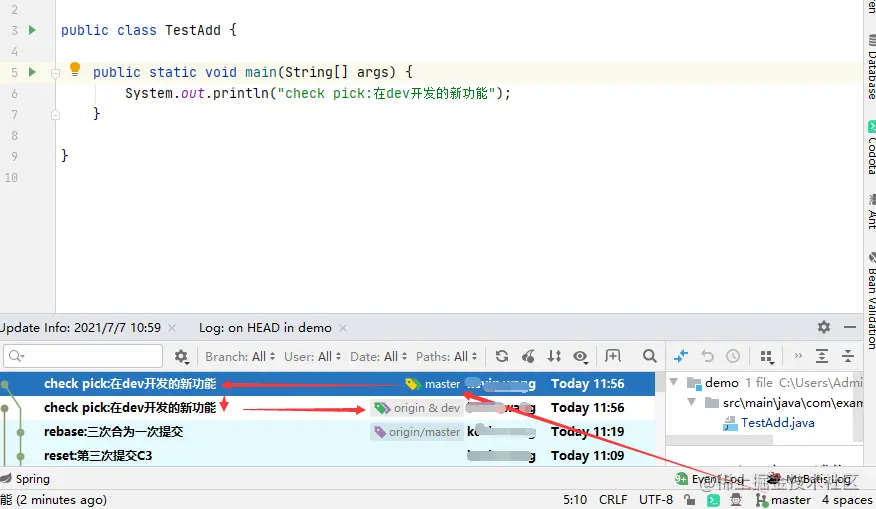Click the origin & dev branch label

click(x=418, y=408)
